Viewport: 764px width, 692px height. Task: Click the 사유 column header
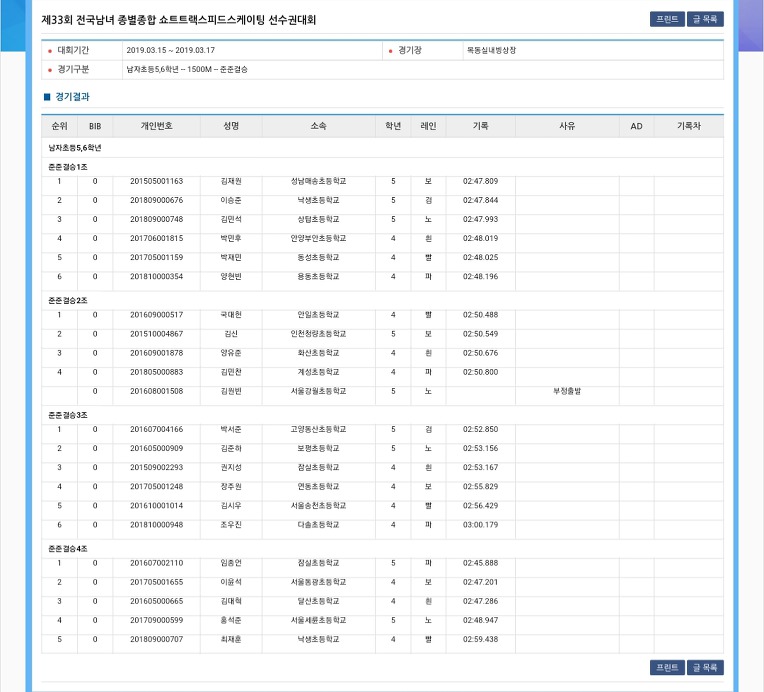[x=566, y=126]
